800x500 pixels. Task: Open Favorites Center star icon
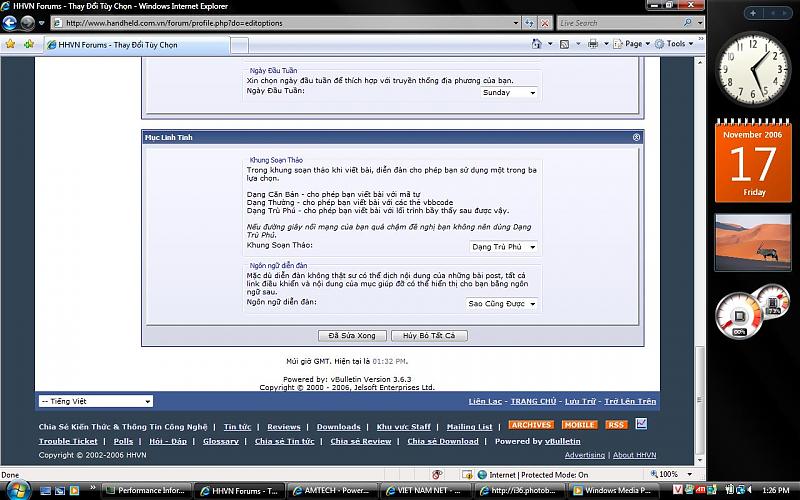point(11,44)
